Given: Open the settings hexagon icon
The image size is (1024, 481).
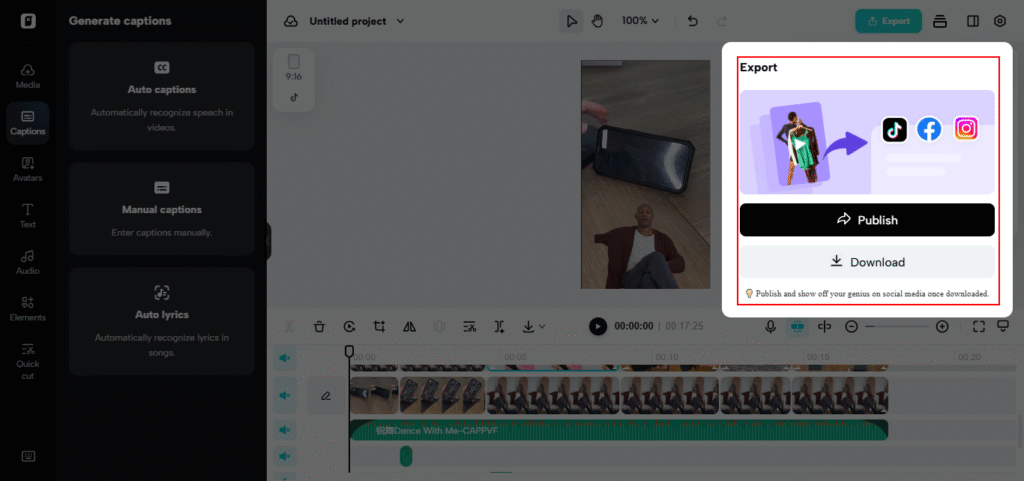Looking at the screenshot, I should click(x=1000, y=21).
